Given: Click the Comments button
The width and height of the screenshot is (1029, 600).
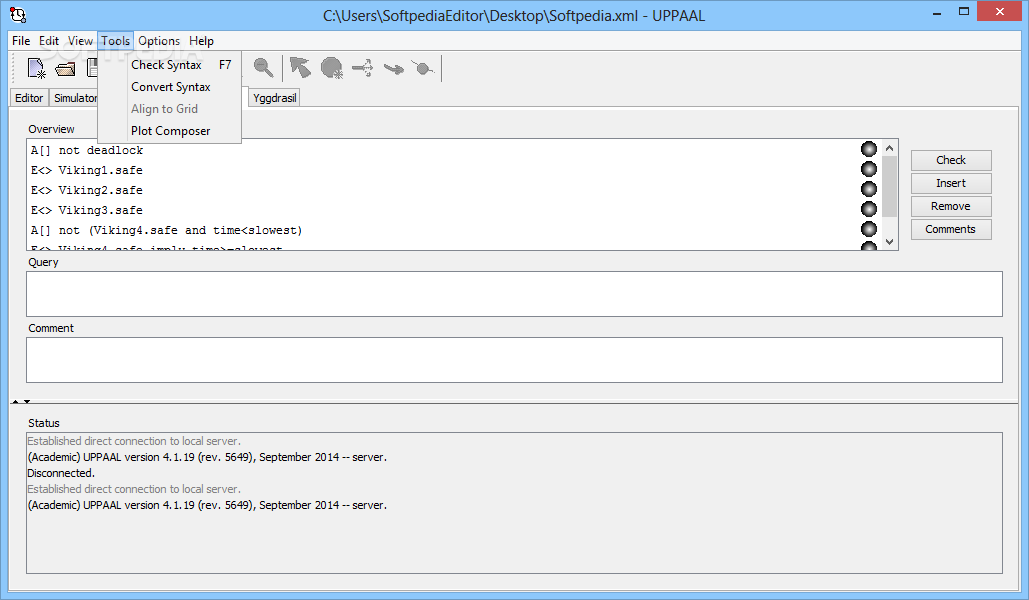Looking at the screenshot, I should pyautogui.click(x=951, y=229).
